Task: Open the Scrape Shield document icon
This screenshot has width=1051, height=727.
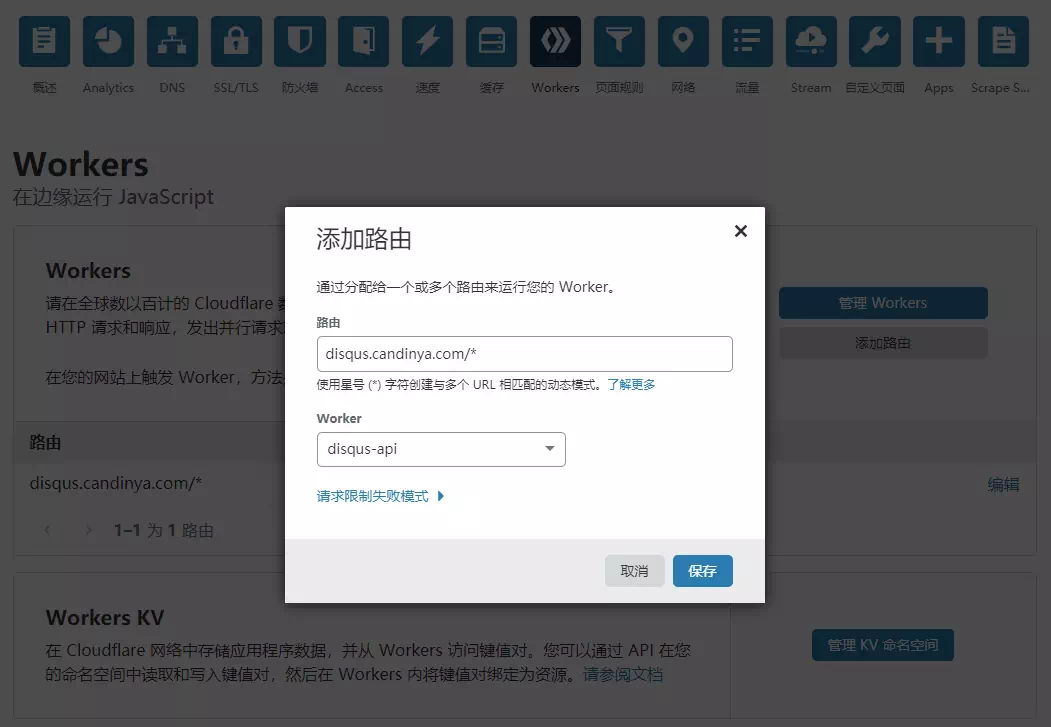Action: coord(1003,42)
